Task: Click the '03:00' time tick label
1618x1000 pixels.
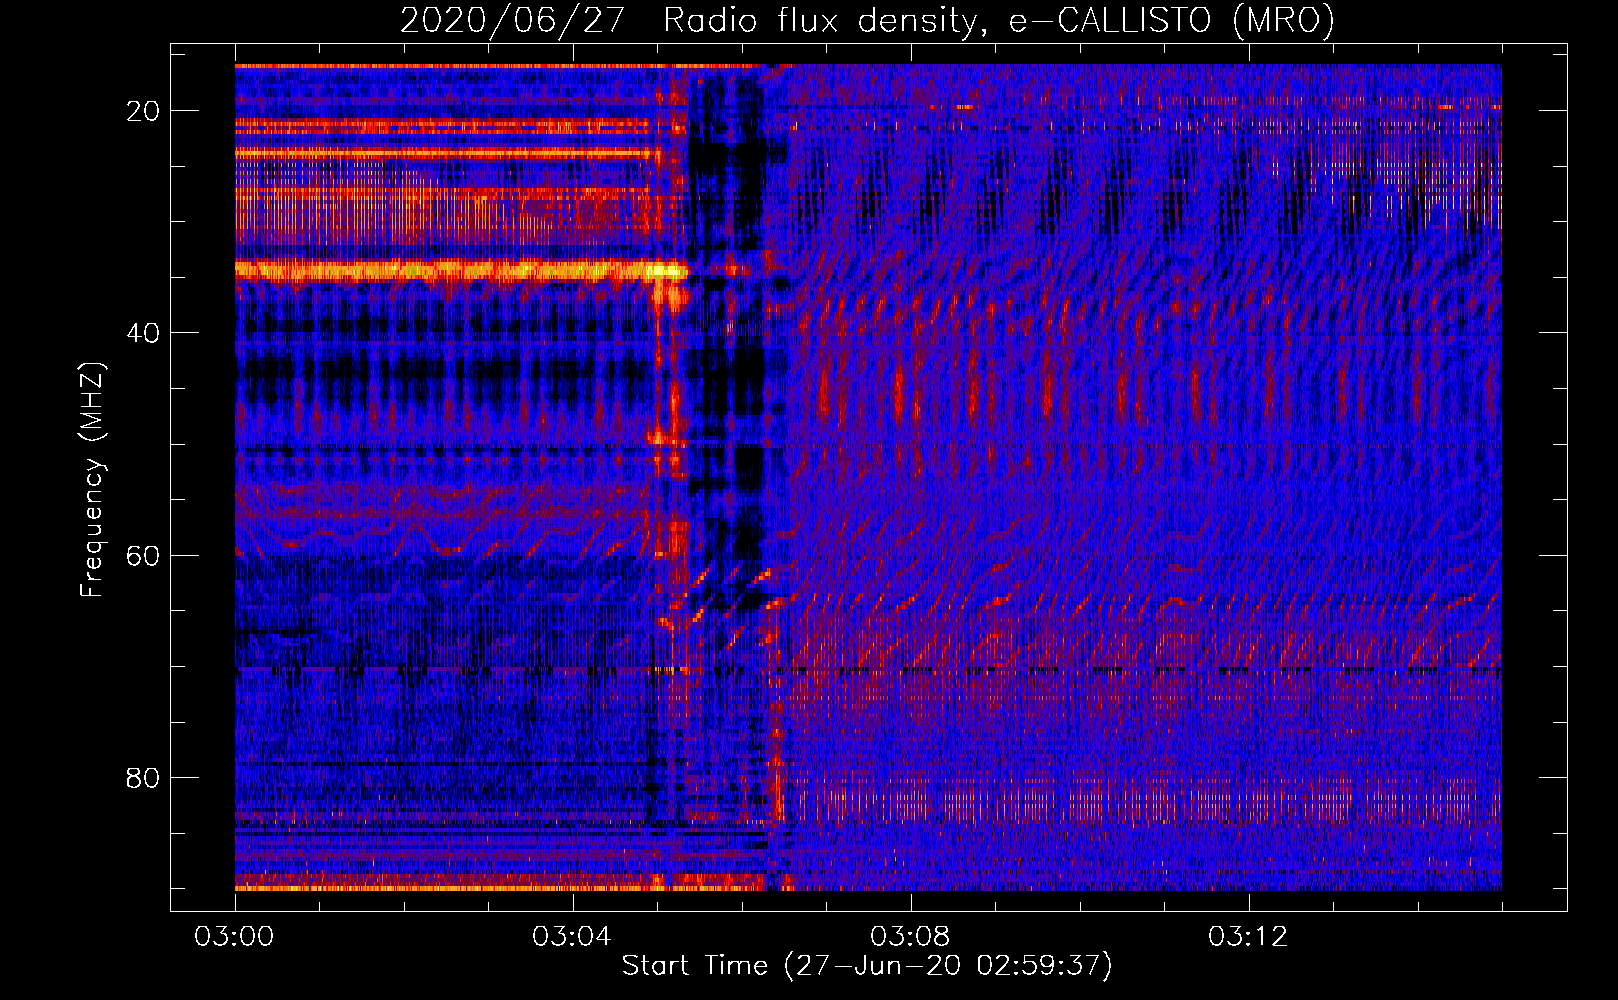Action: 235,937
